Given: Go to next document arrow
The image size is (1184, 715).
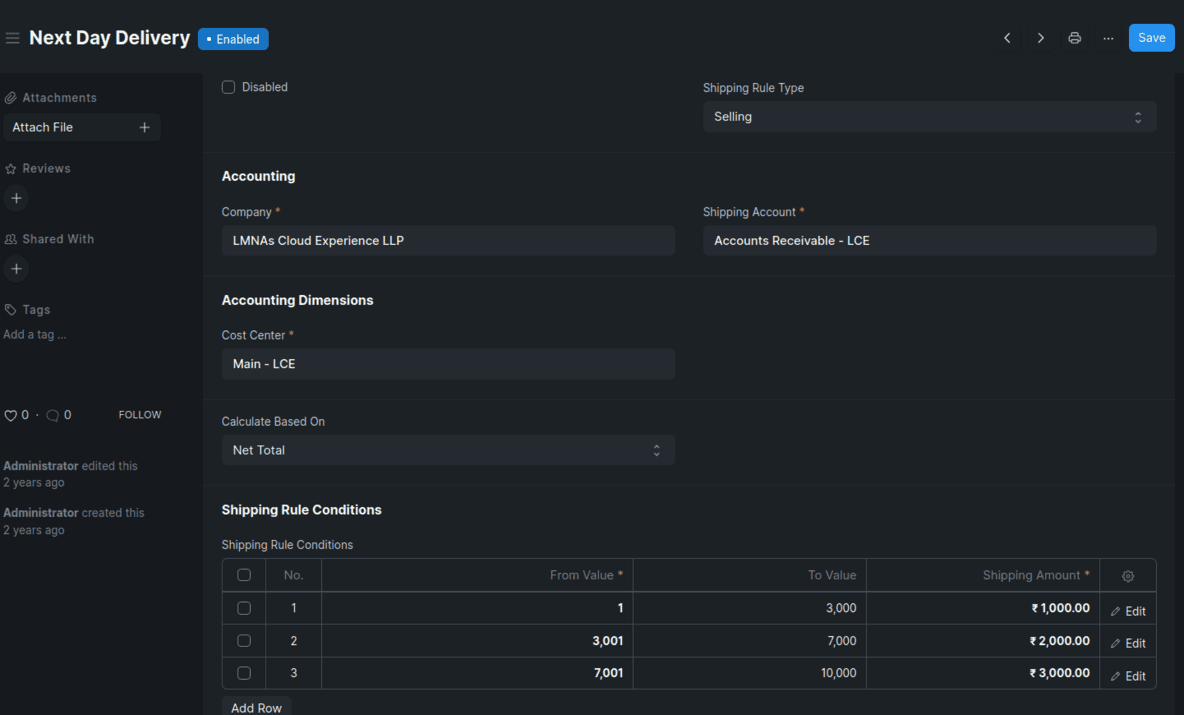Looking at the screenshot, I should 1041,38.
